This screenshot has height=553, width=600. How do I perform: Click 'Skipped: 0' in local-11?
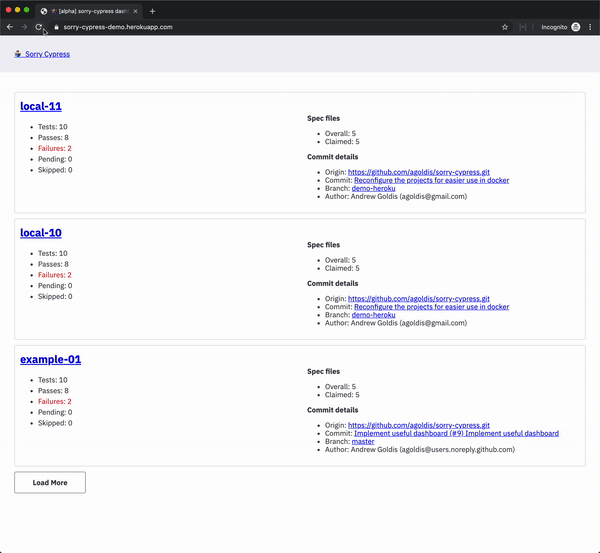[x=55, y=170]
